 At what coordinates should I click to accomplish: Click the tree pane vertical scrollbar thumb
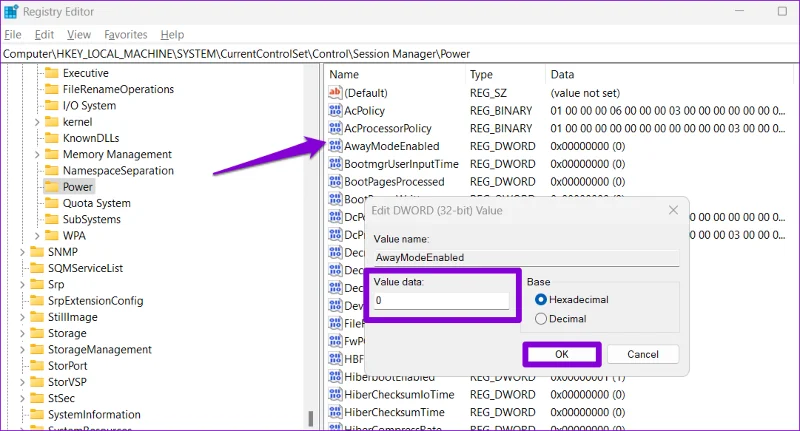(x=311, y=419)
